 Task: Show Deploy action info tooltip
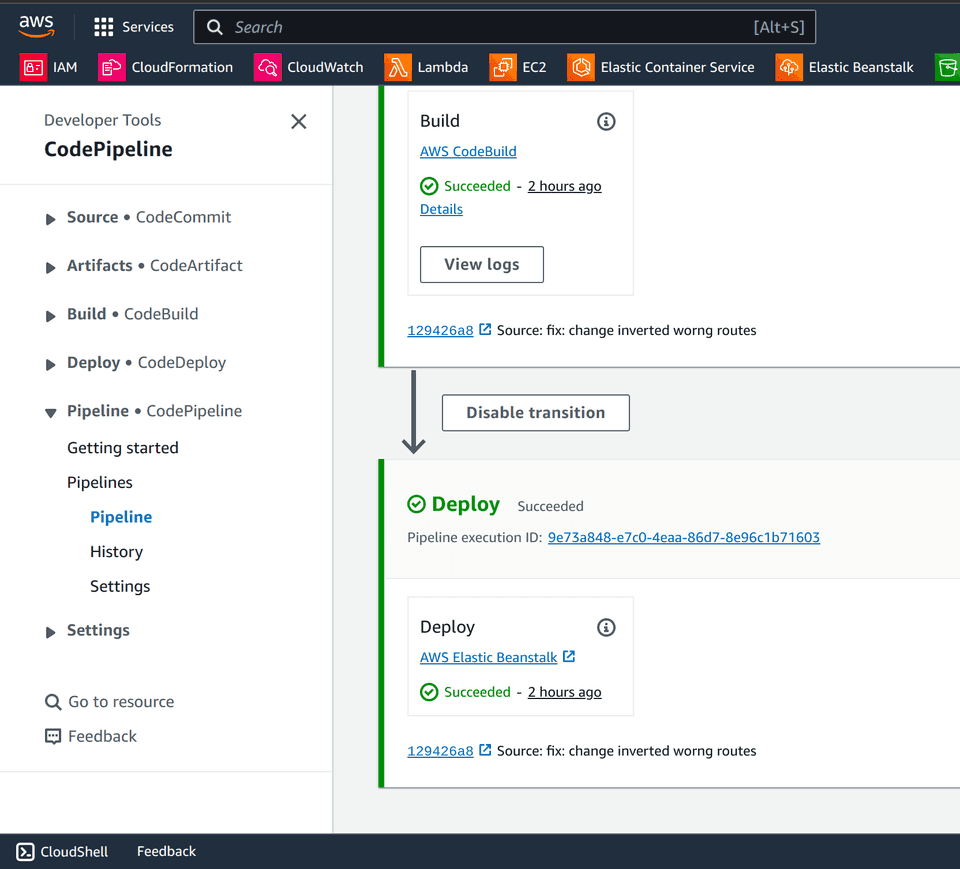tap(605, 626)
